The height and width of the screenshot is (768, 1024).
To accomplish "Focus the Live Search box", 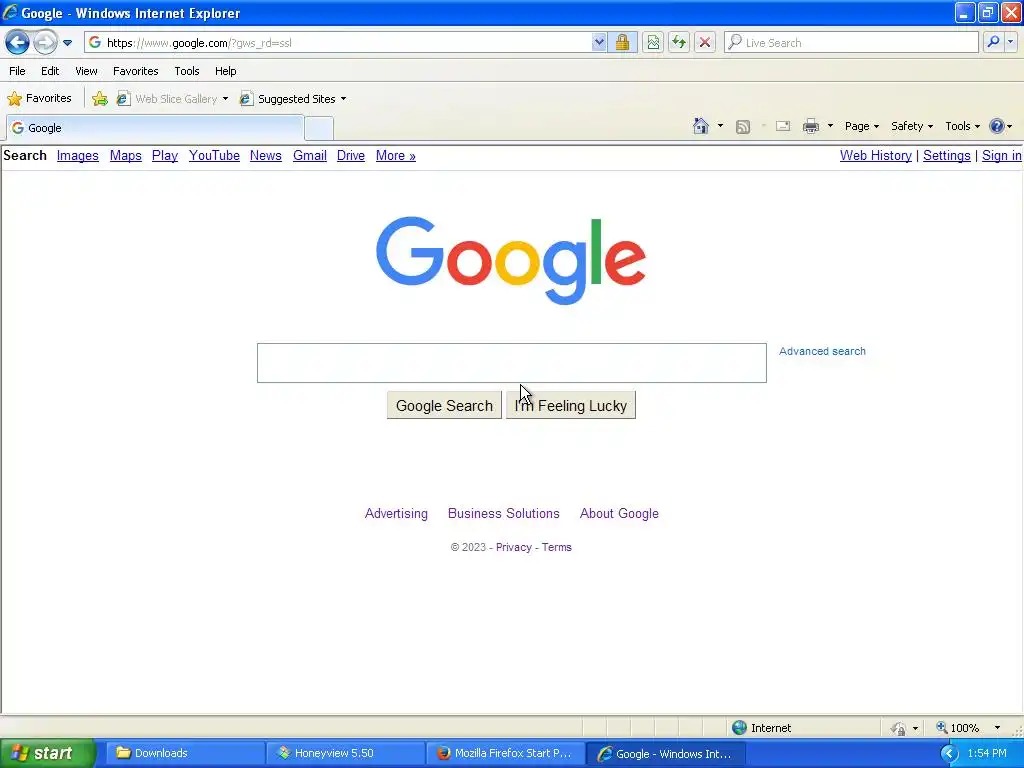I will coord(851,42).
